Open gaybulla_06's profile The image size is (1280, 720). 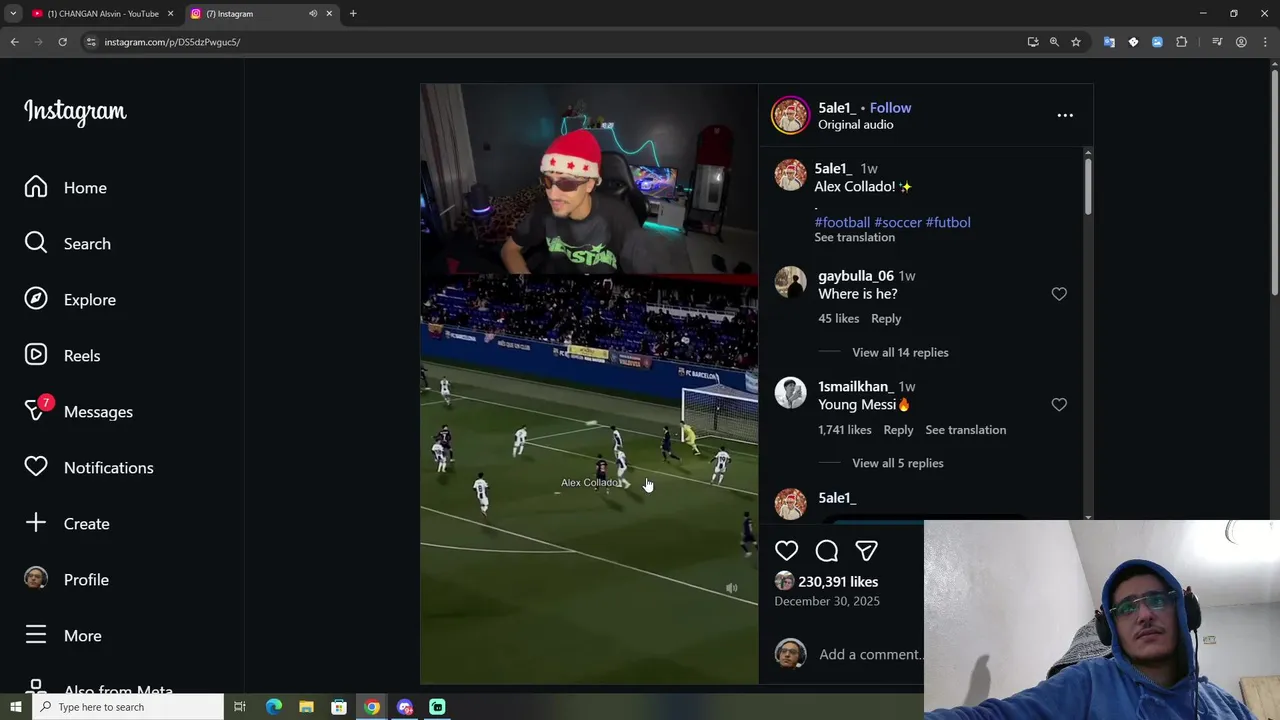coord(856,276)
